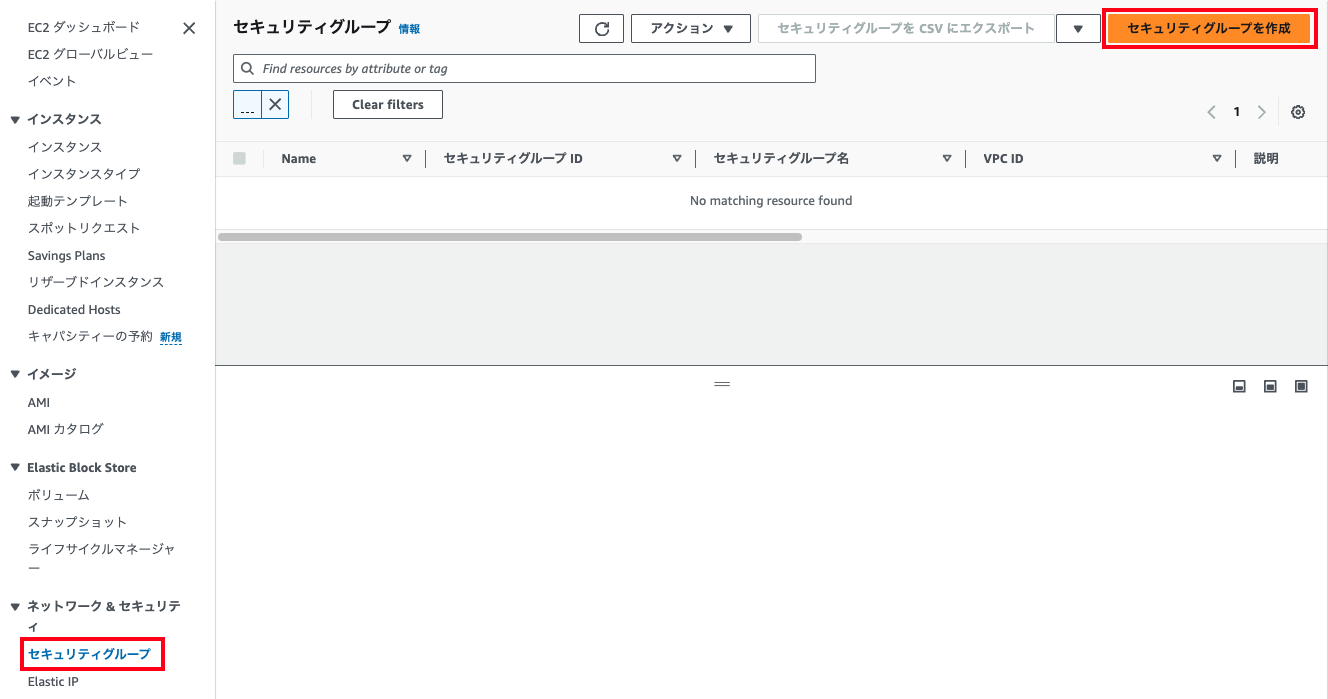Click the Clear filters button
Image resolution: width=1328 pixels, height=699 pixels.
(x=388, y=104)
